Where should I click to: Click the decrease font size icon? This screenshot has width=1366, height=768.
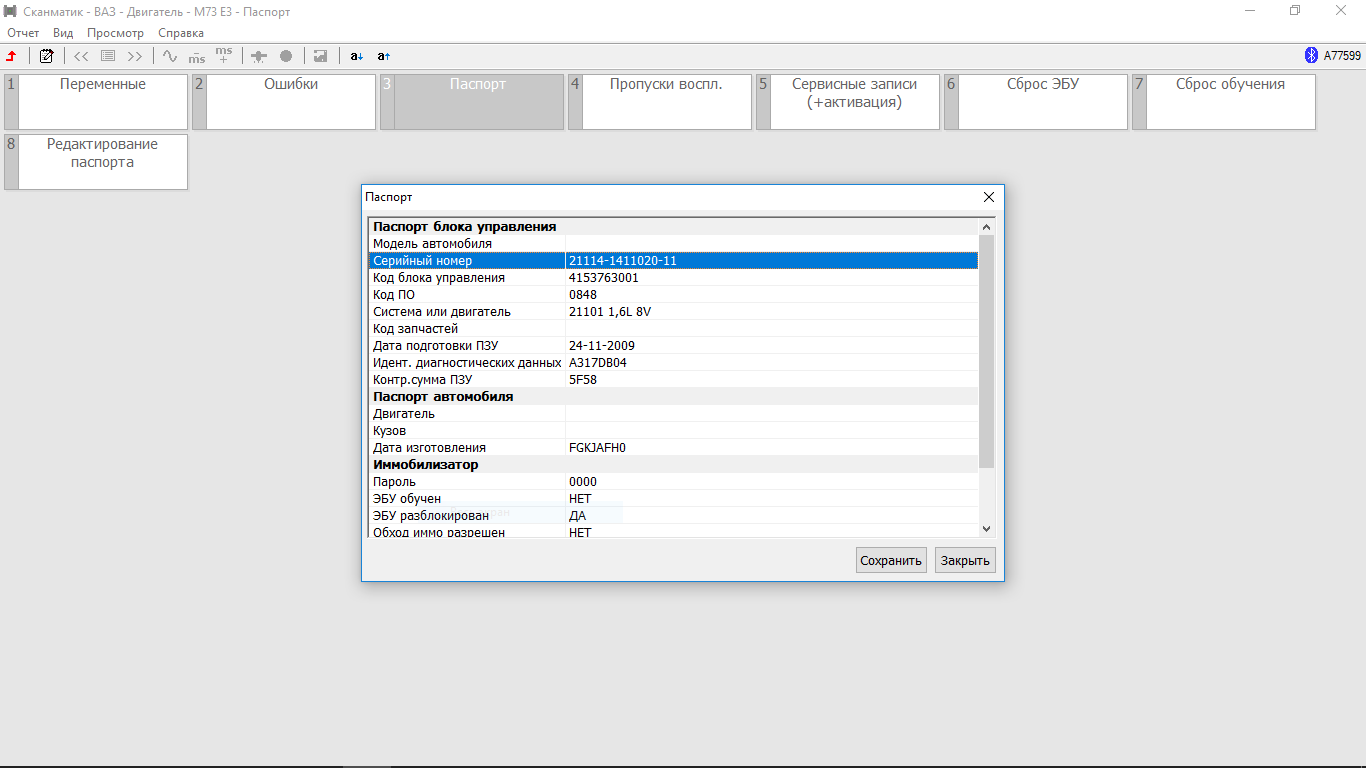pos(357,56)
